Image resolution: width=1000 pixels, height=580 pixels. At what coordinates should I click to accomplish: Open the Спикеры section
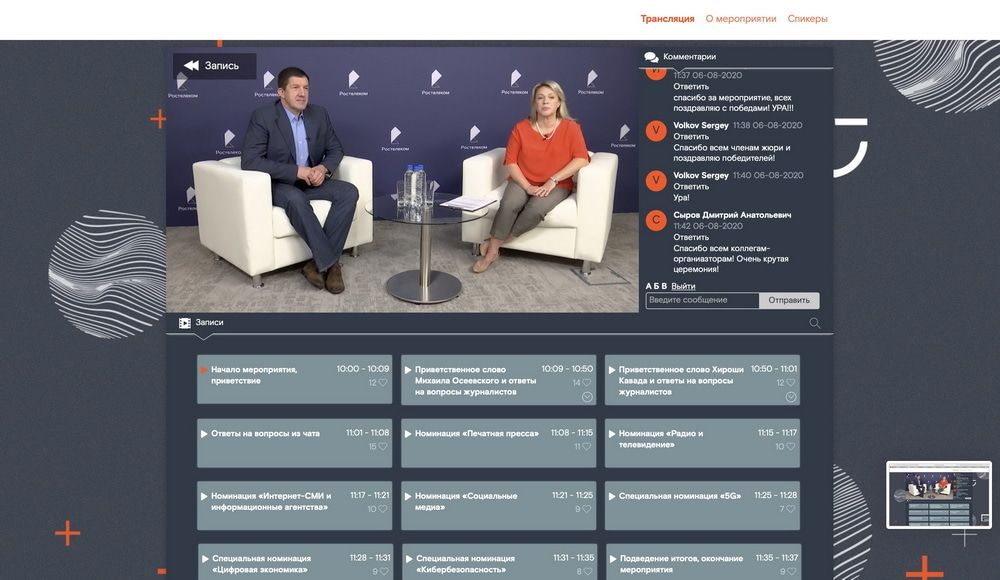809,18
